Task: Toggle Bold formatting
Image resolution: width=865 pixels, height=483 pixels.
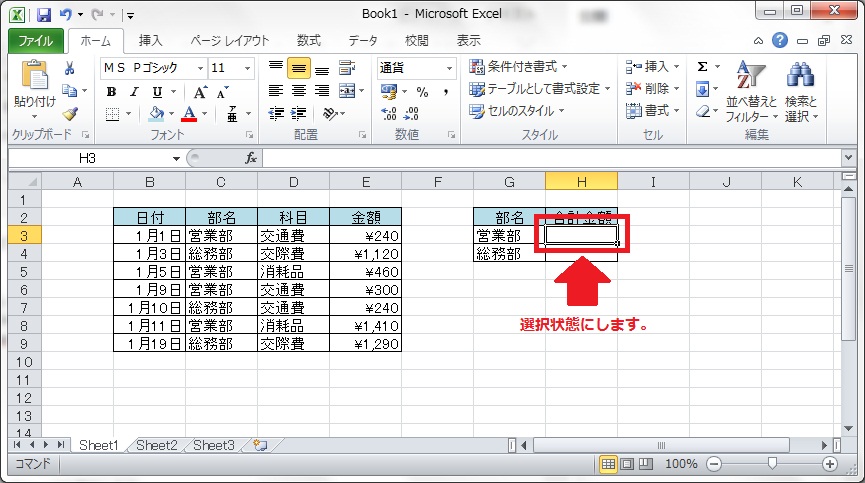Action: [111, 92]
